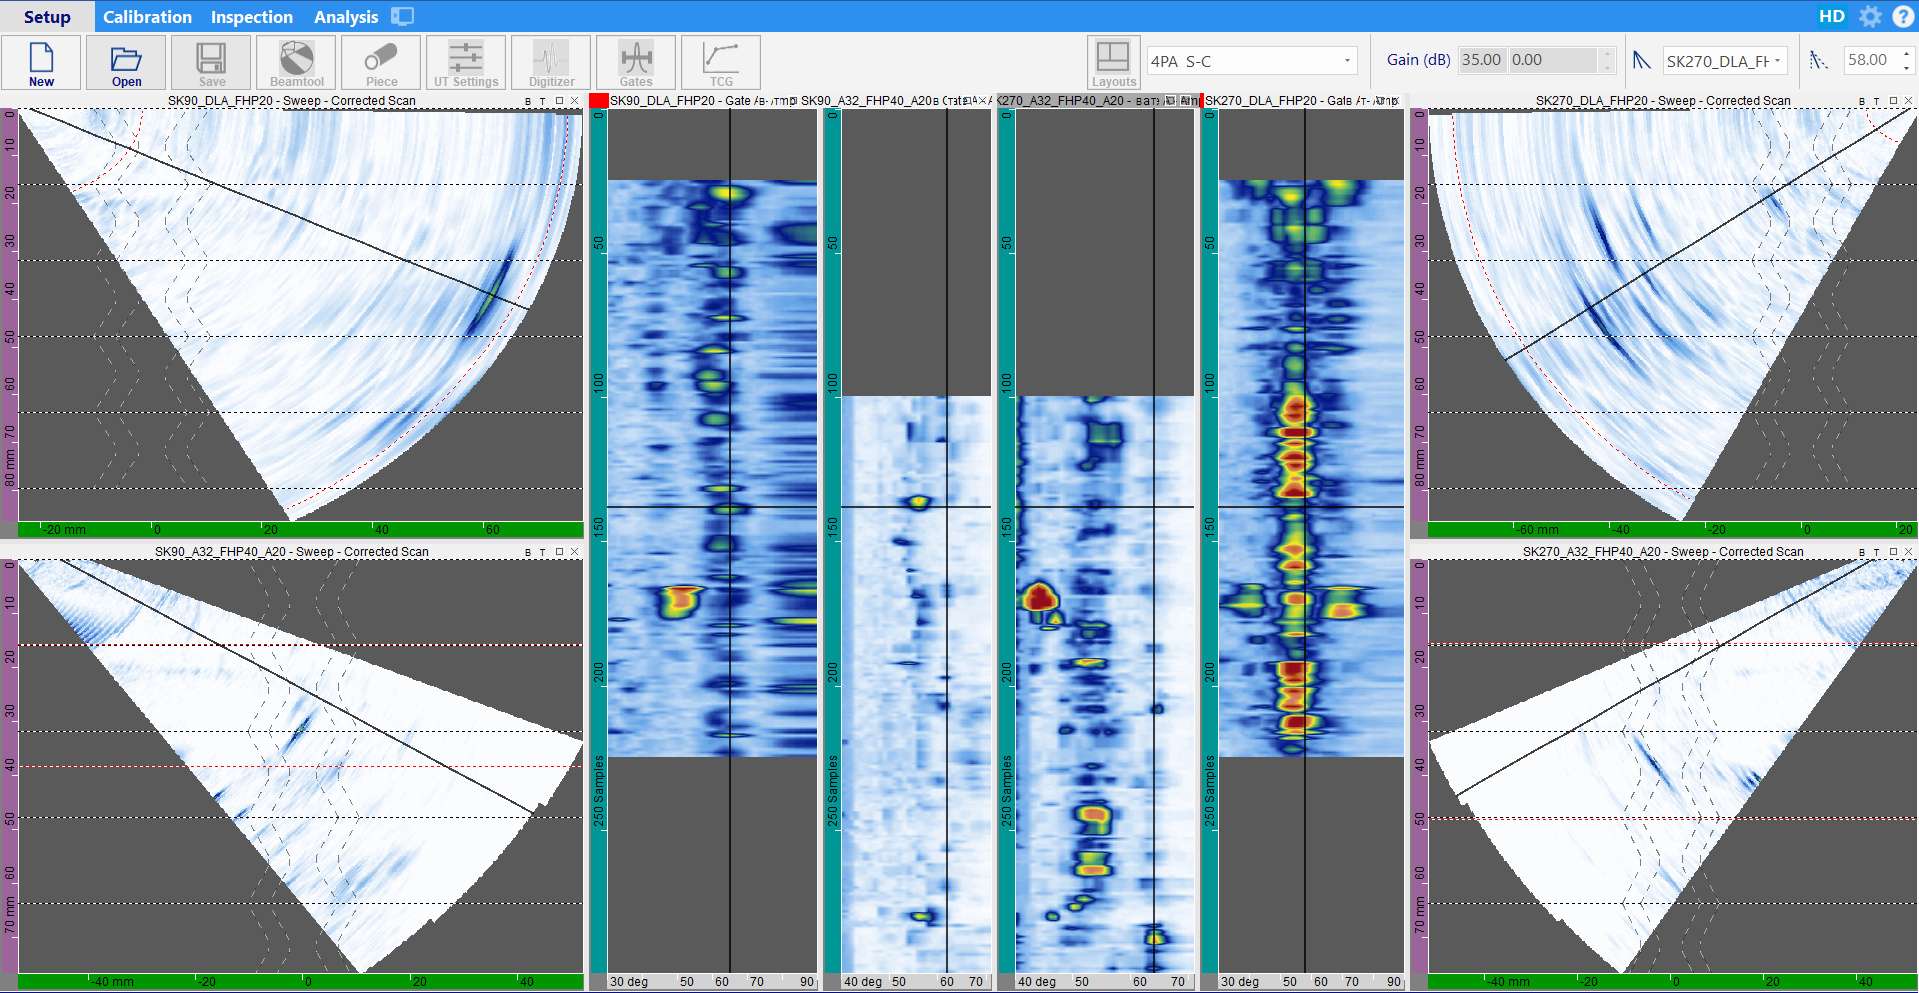Click the Digitizer waveform icon
This screenshot has height=993, width=1919.
point(551,64)
